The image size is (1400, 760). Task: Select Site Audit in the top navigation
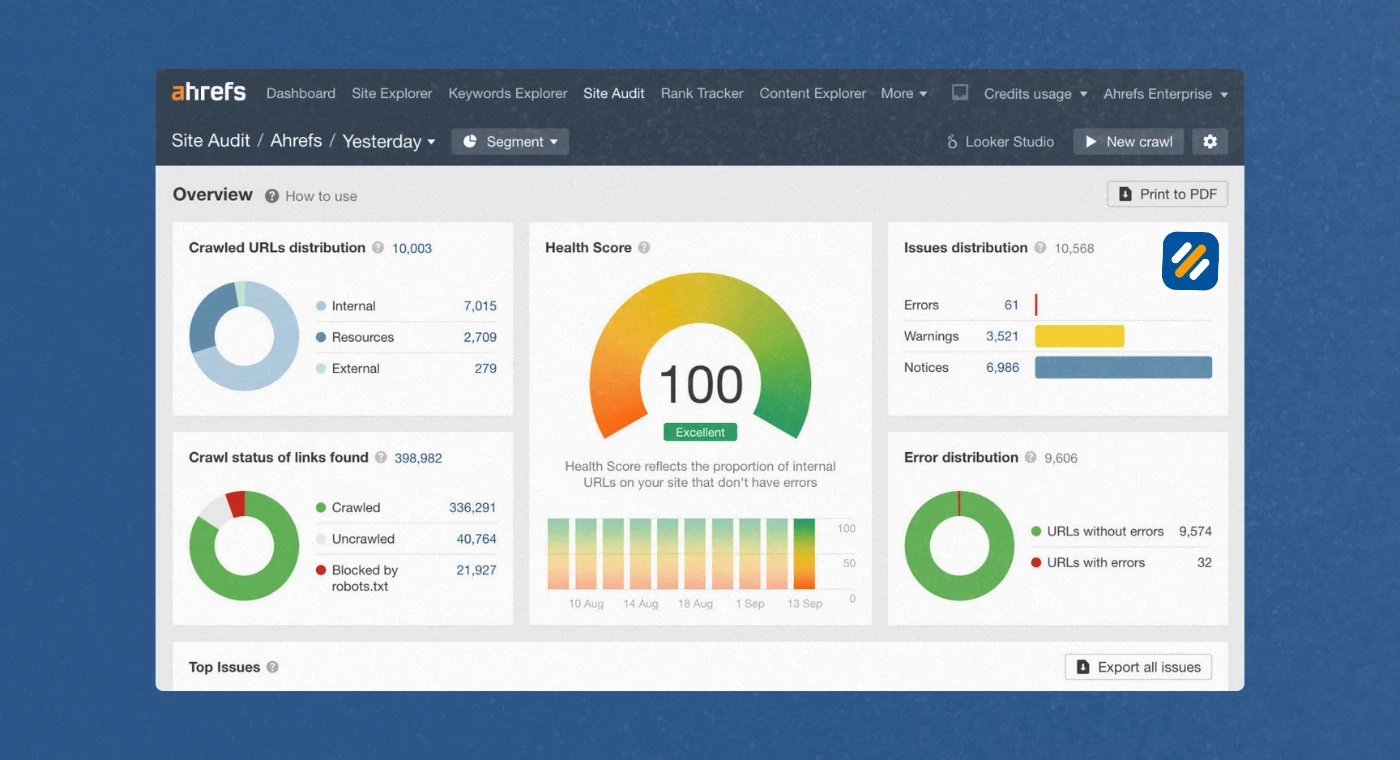click(x=614, y=93)
